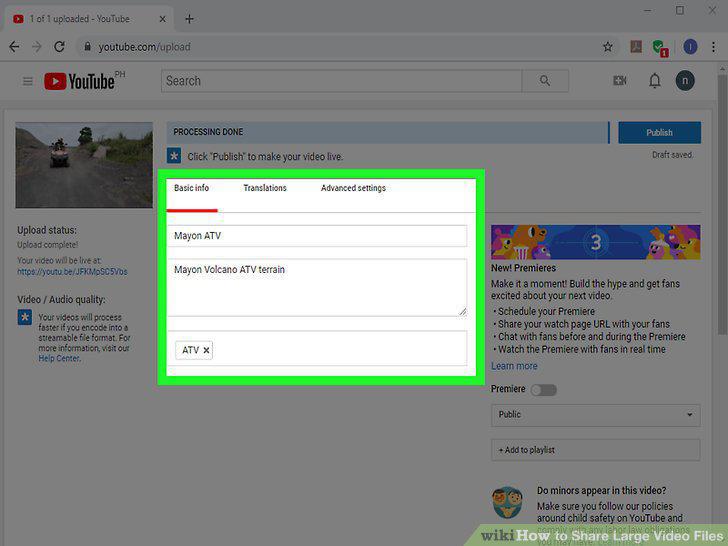Open the green shield extension icon
The image size is (728, 546).
coord(660,48)
